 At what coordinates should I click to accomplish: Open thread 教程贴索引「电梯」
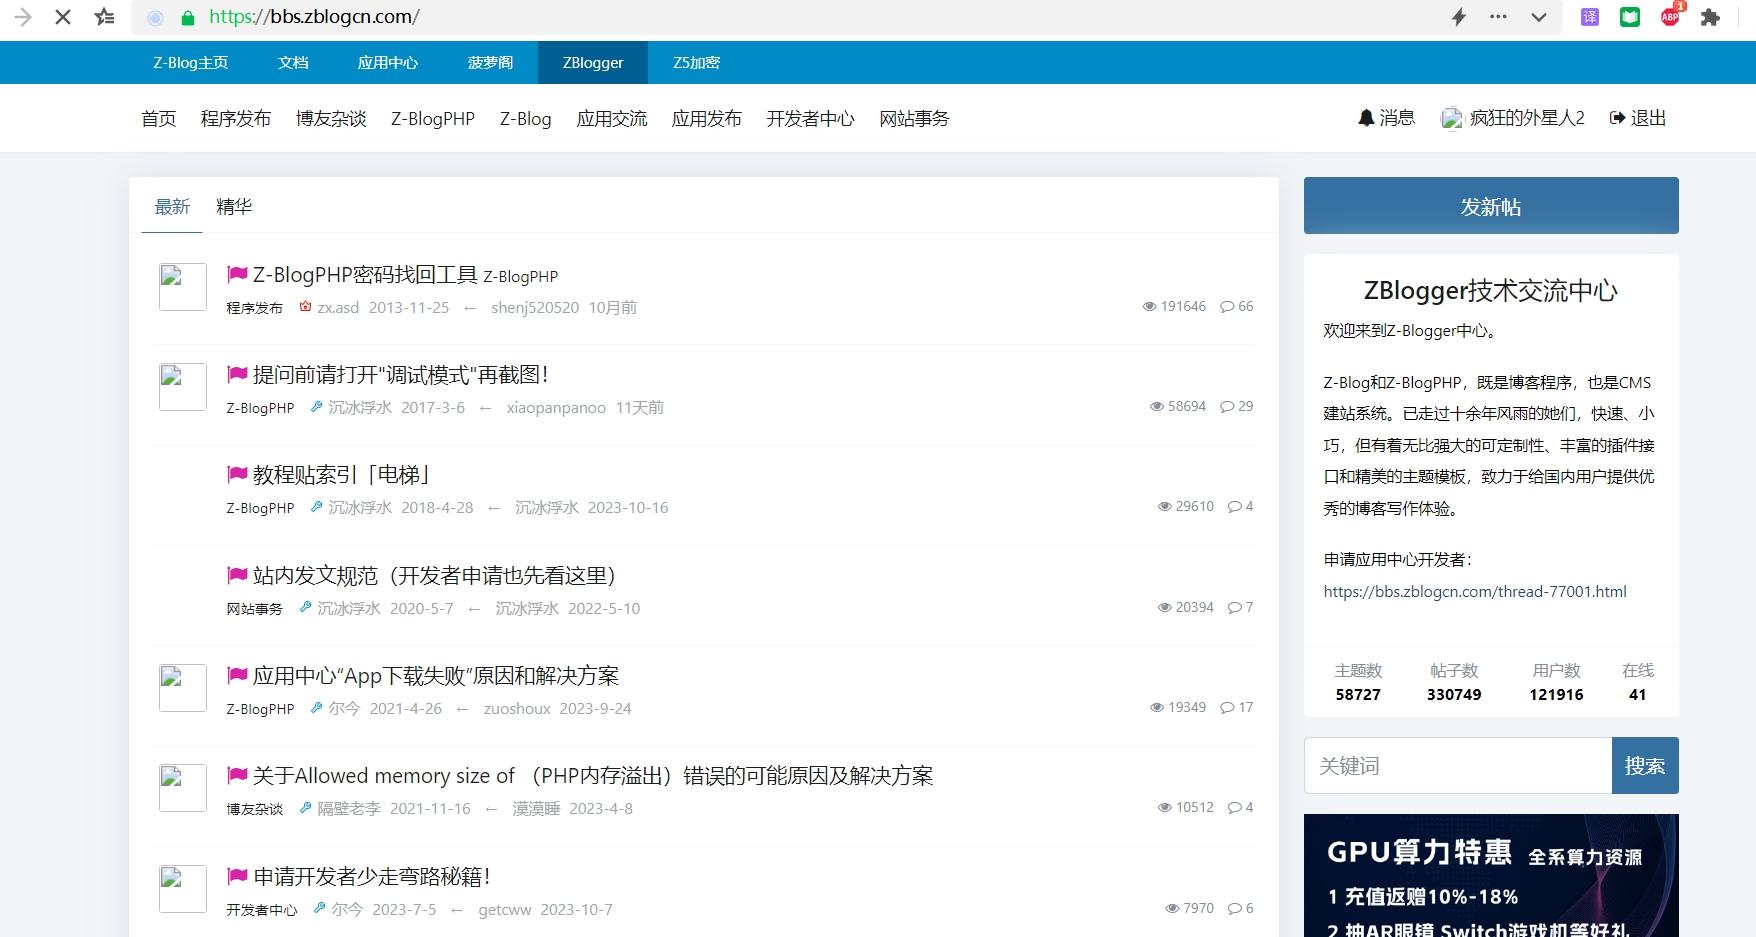point(342,475)
